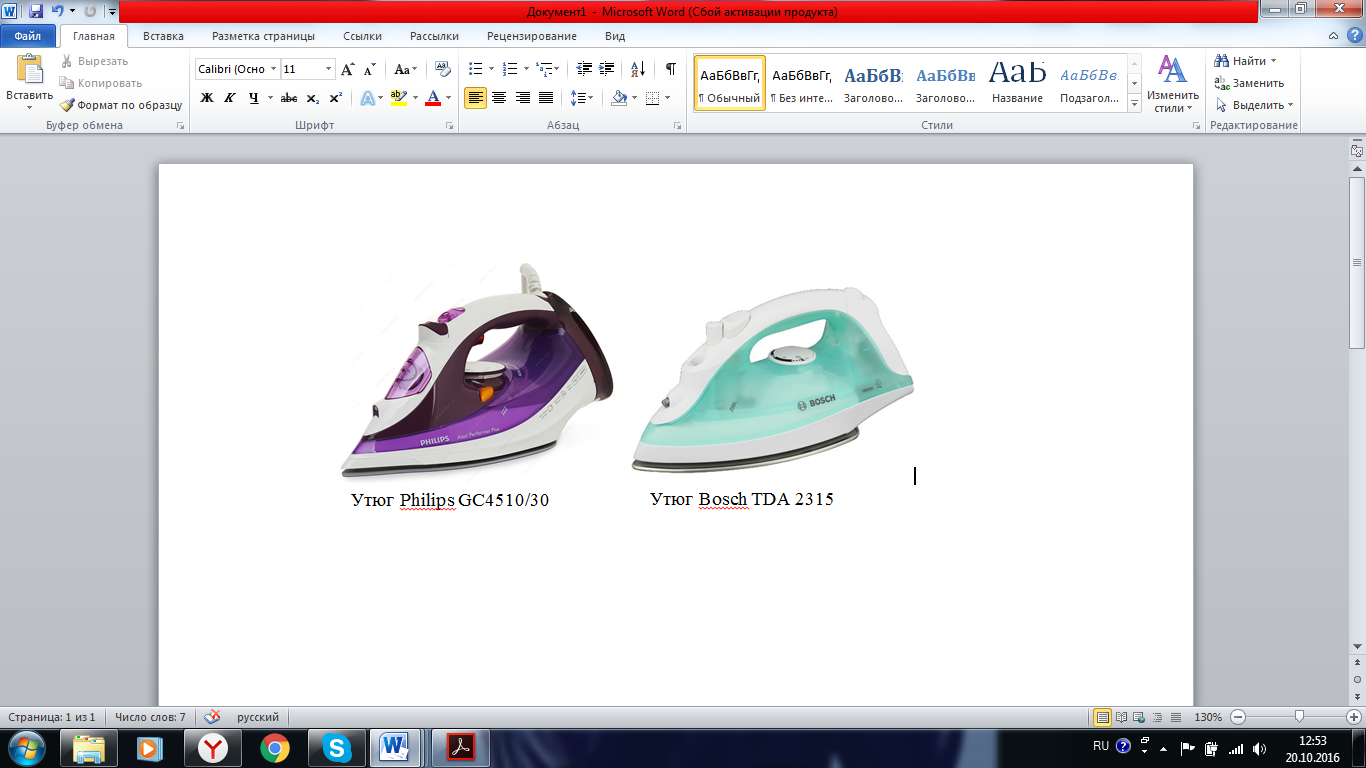This screenshot has width=1366, height=768.
Task: Switch to the Ссылки tab
Action: coord(362,36)
